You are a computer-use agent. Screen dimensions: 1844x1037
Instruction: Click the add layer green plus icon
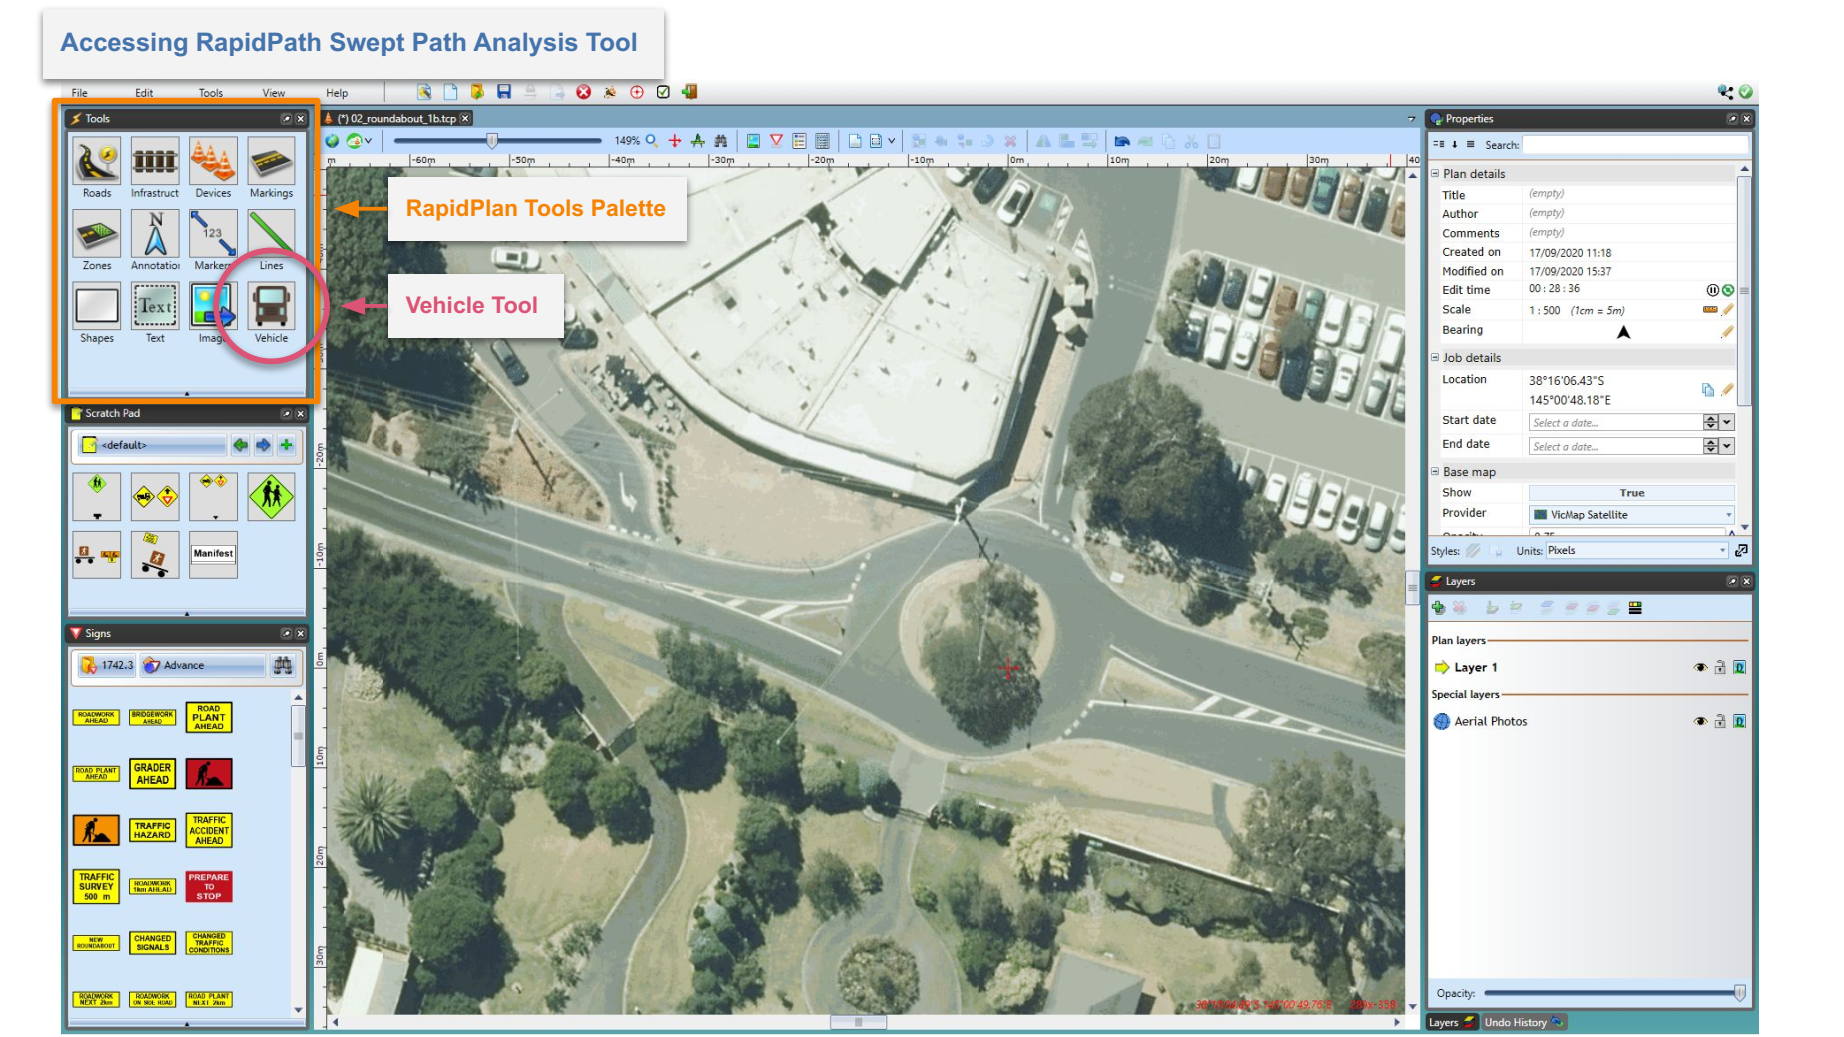(x=1439, y=607)
